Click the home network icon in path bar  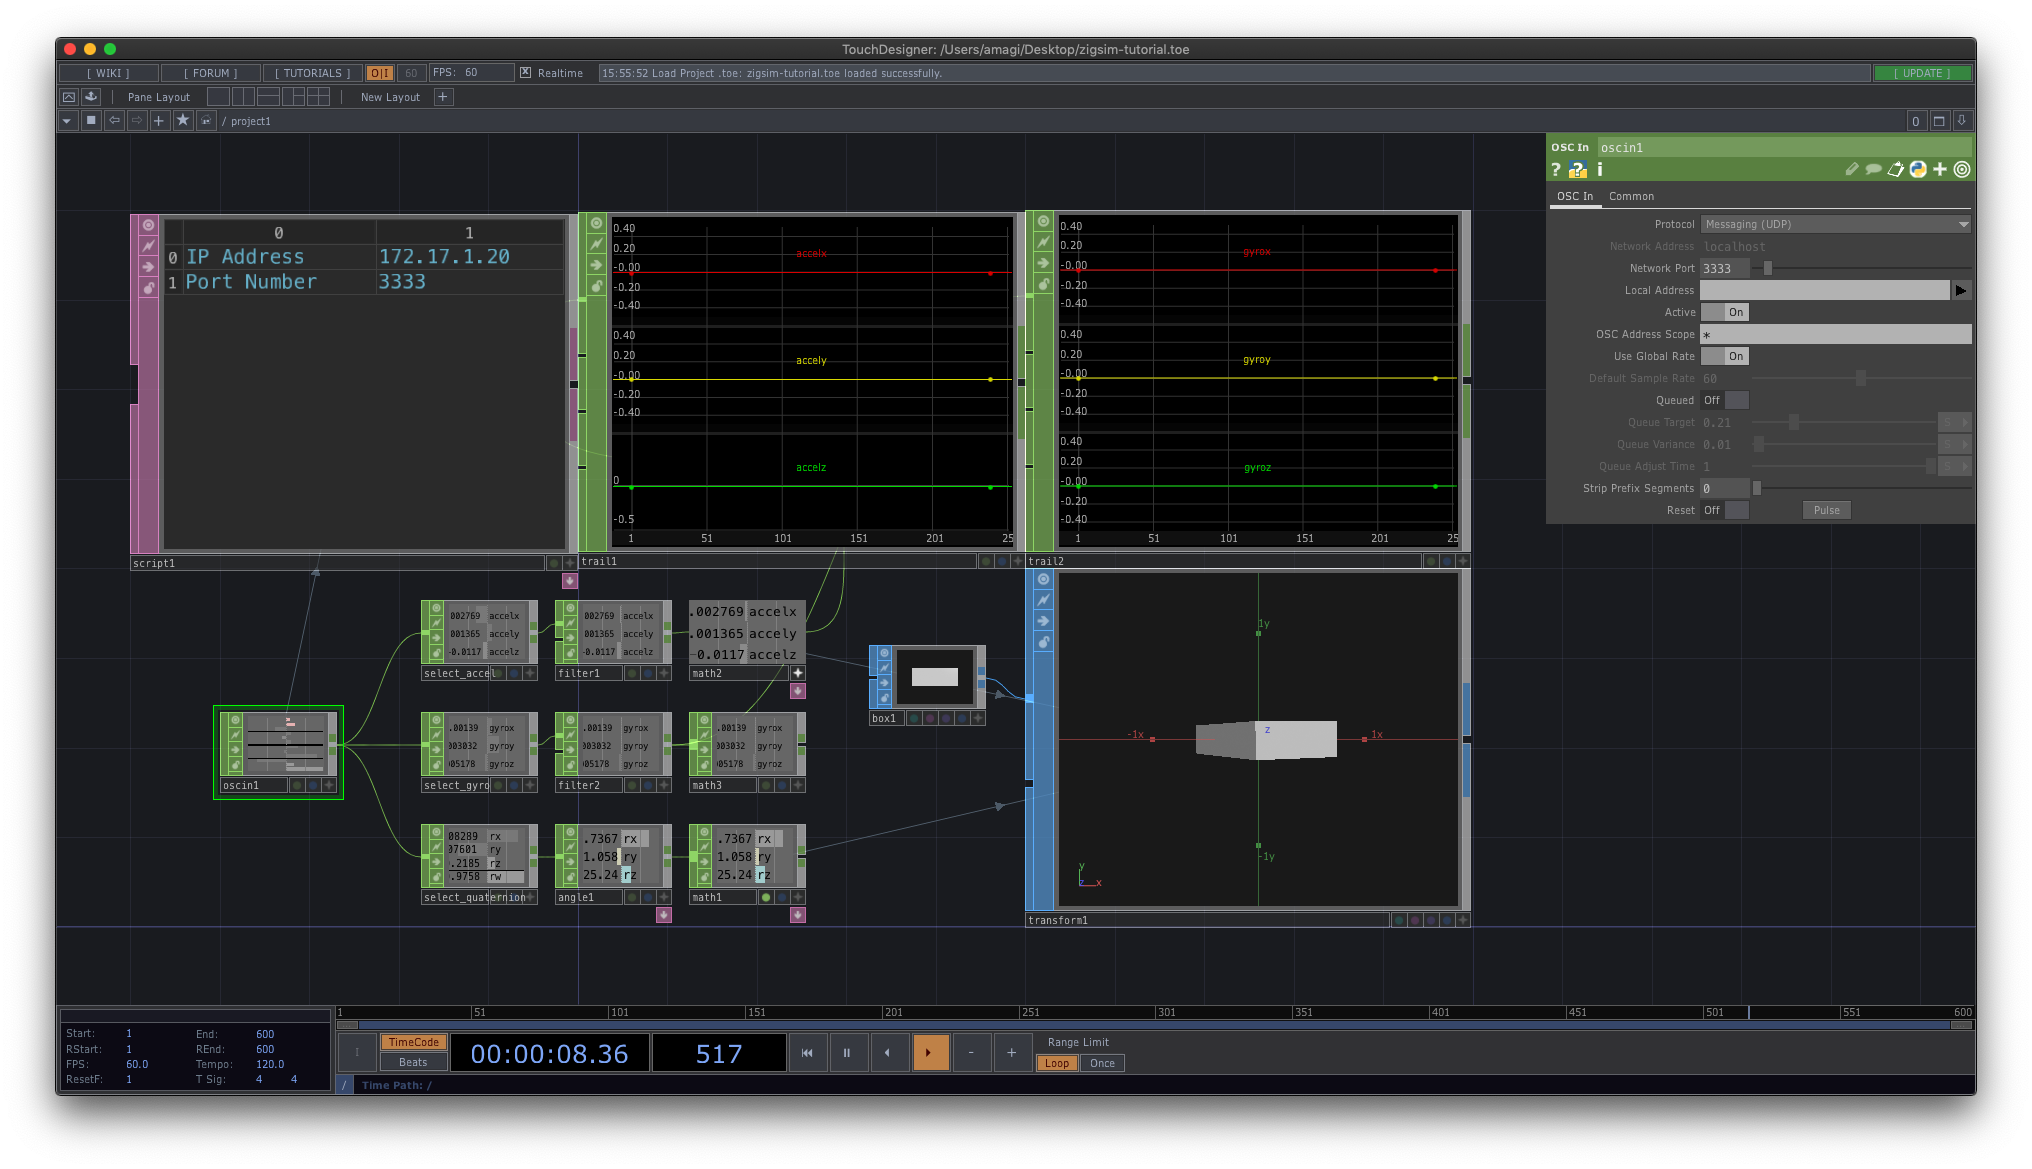pyautogui.click(x=206, y=121)
